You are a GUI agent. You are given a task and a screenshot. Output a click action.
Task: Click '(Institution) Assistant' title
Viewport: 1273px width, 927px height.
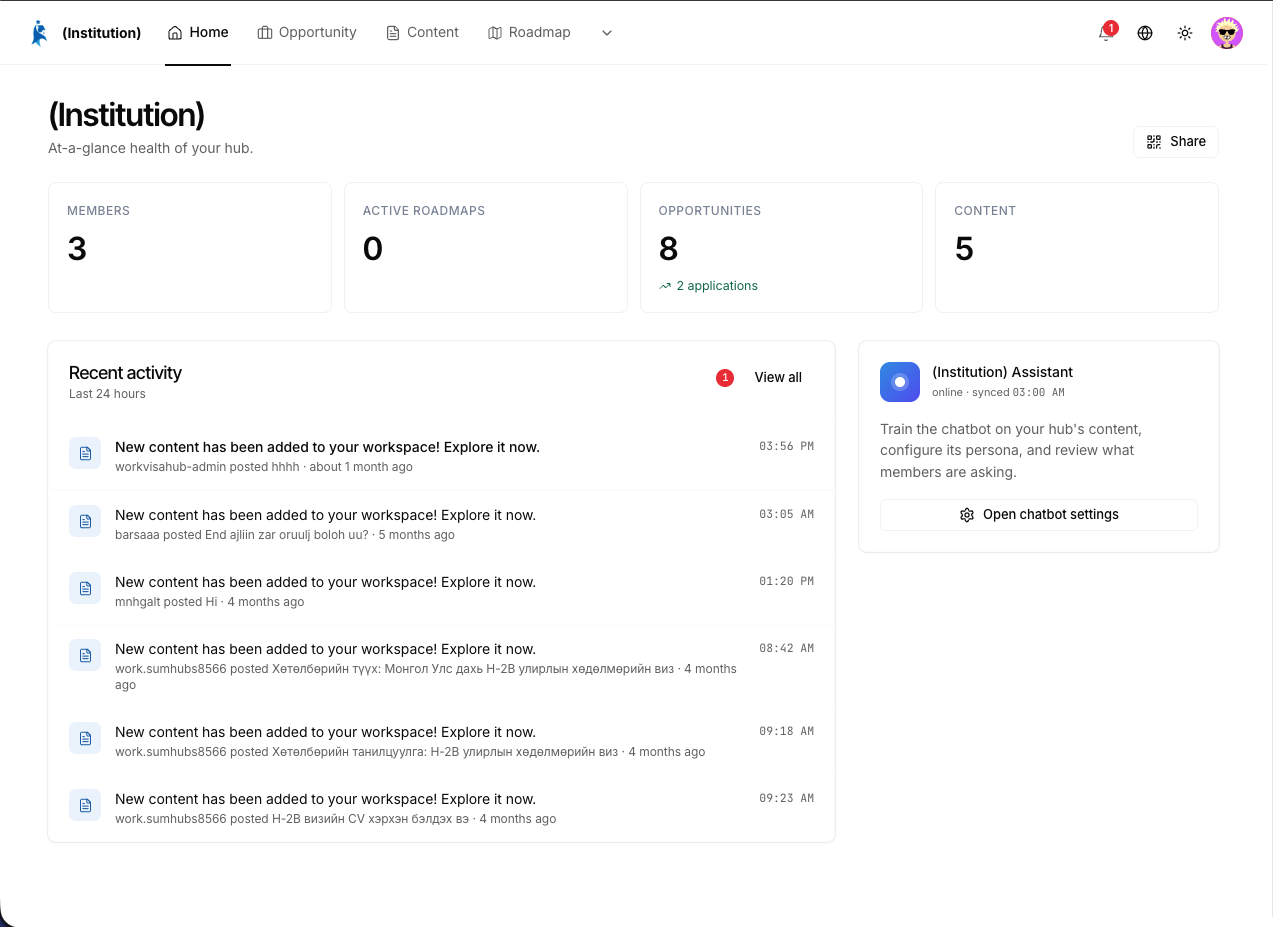(x=1002, y=372)
